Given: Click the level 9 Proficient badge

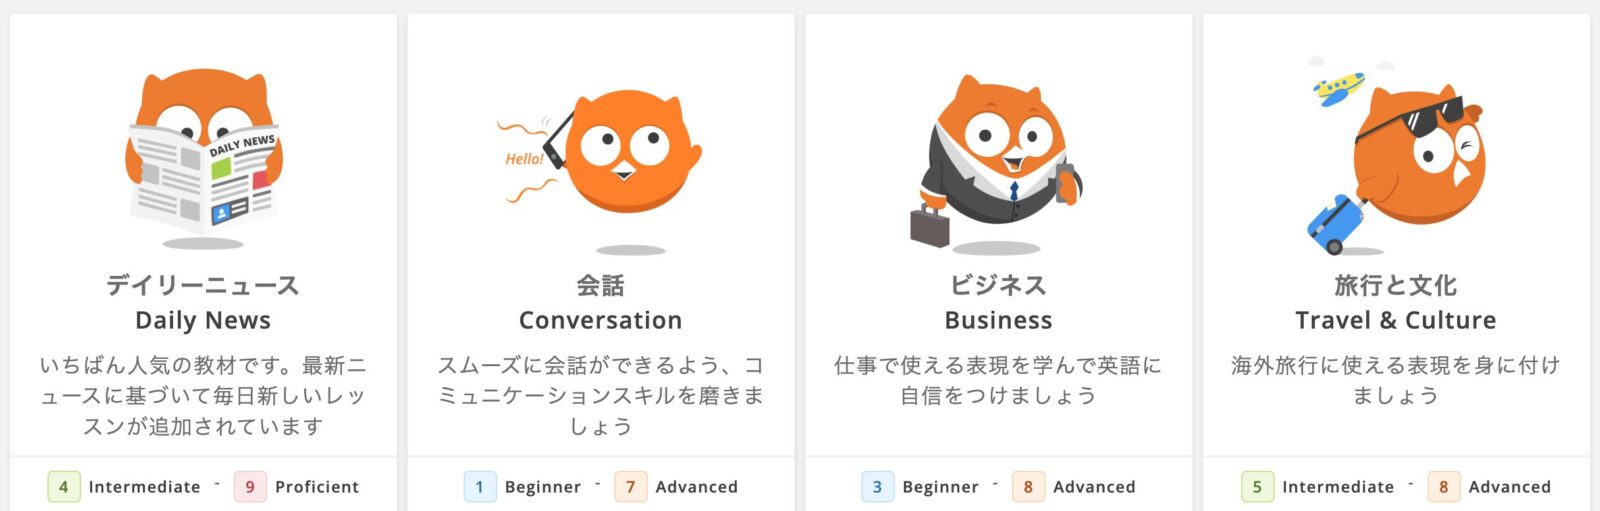Looking at the screenshot, I should [250, 487].
